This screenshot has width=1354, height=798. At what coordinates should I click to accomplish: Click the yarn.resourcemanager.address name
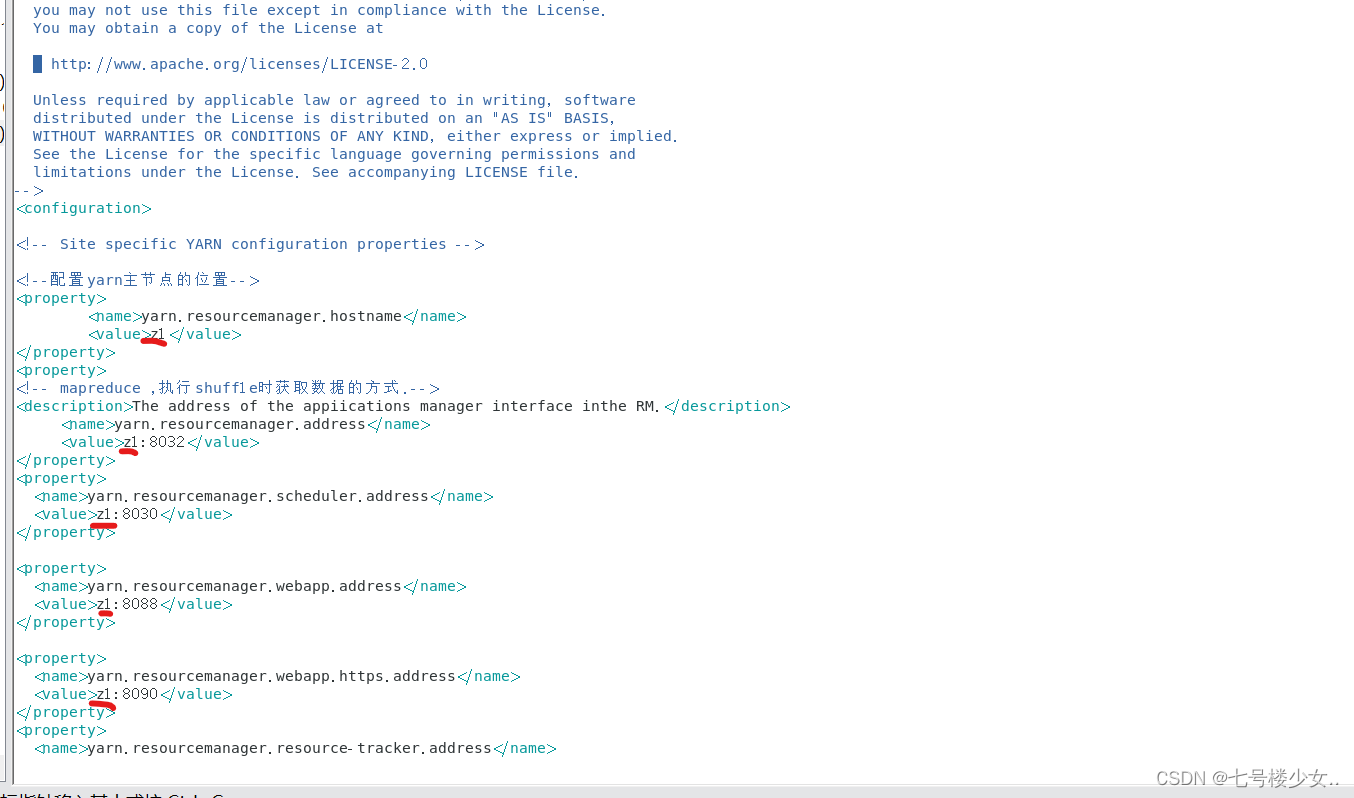tap(240, 424)
